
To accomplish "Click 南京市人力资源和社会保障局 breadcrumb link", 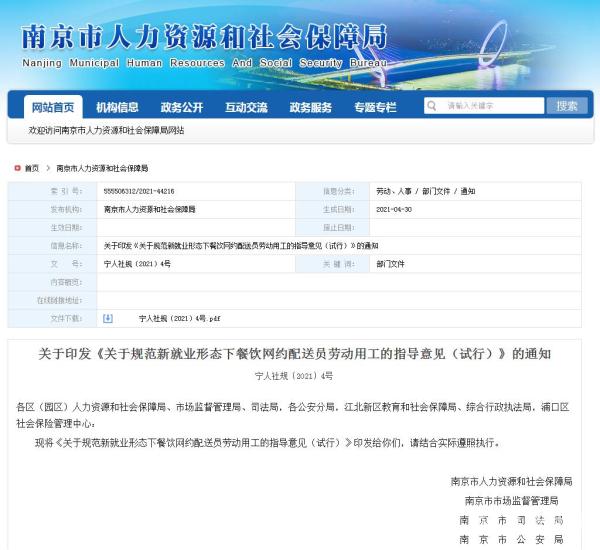I will (102, 168).
